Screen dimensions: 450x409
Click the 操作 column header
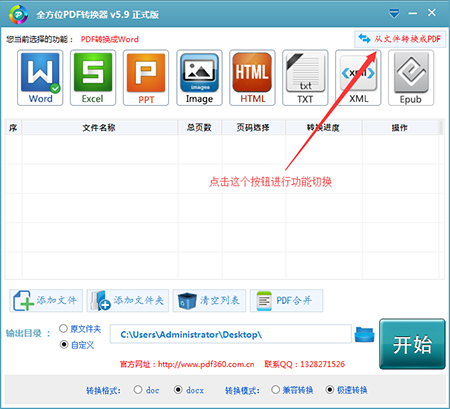[400, 128]
